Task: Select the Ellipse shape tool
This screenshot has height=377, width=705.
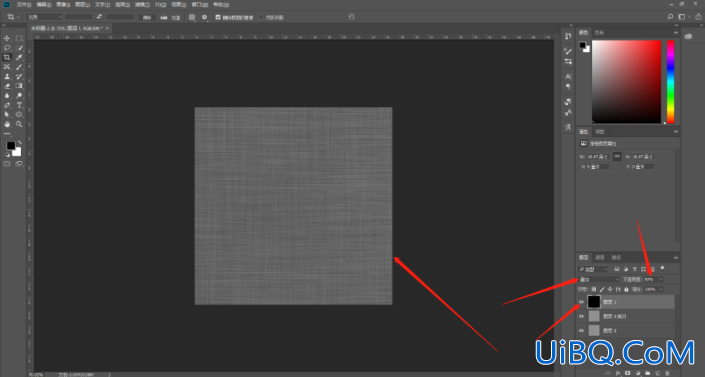Action: point(19,114)
